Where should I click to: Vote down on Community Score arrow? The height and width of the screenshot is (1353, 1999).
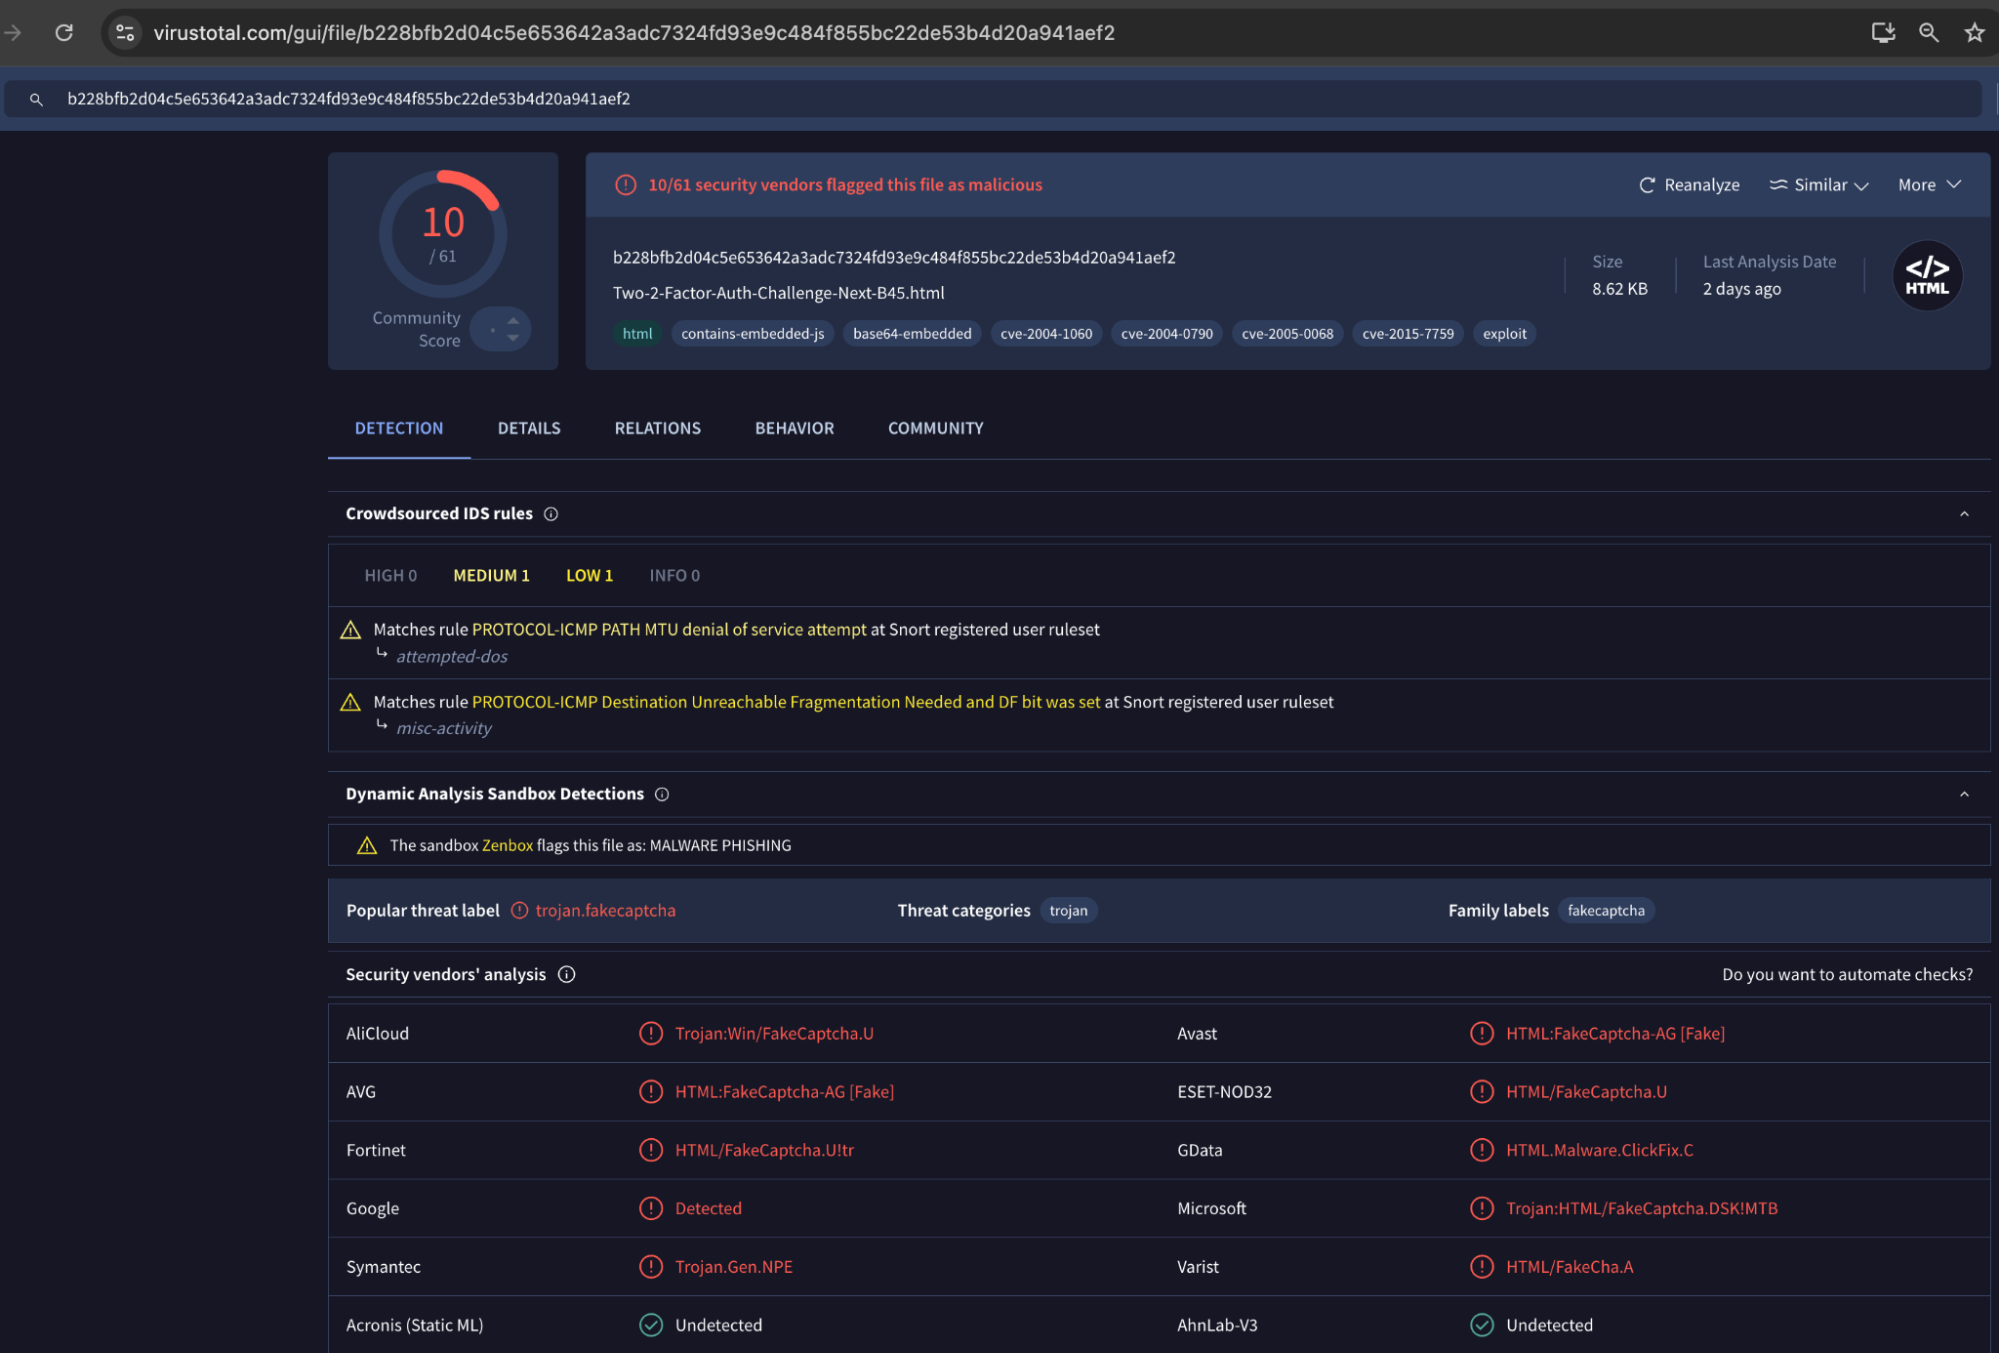tap(513, 338)
